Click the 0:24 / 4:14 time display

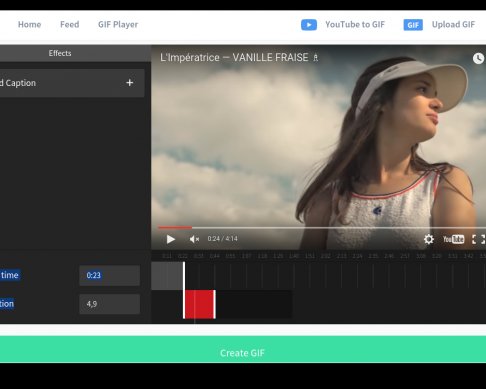222,239
